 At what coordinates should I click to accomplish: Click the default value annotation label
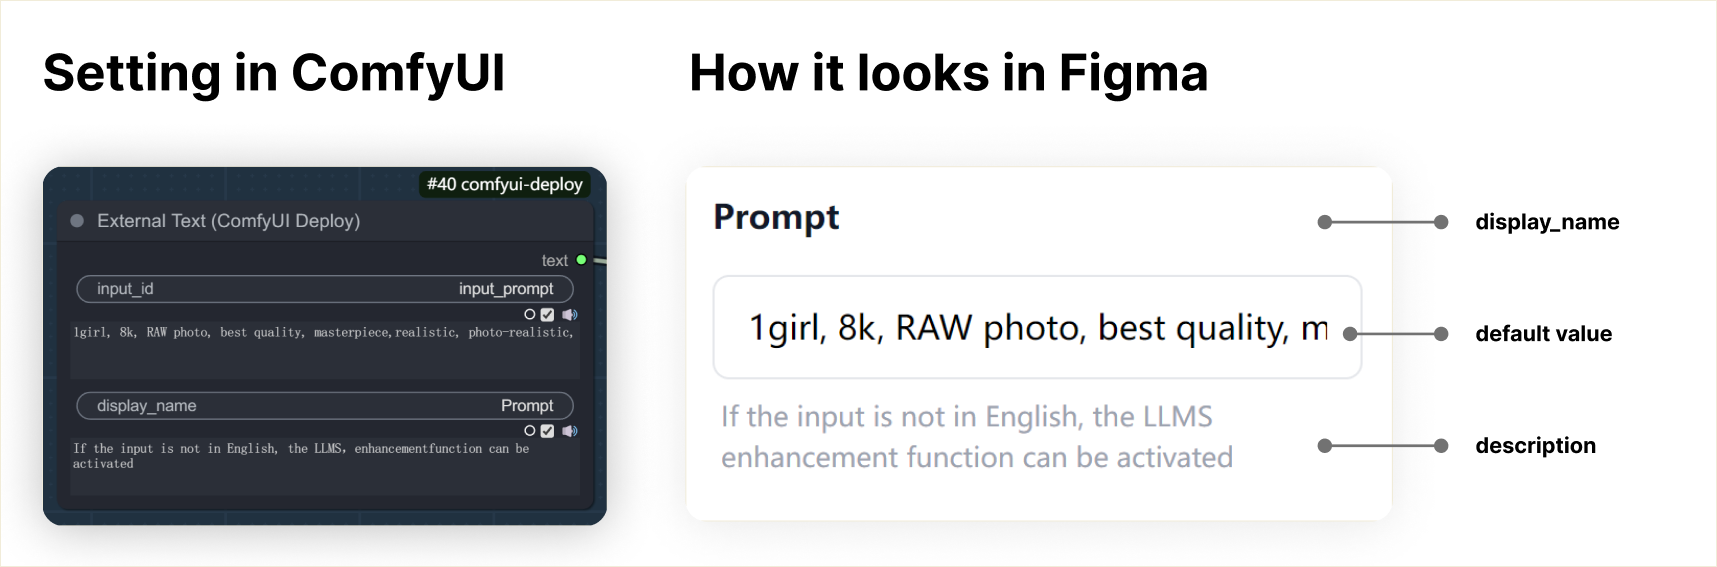(x=1543, y=334)
